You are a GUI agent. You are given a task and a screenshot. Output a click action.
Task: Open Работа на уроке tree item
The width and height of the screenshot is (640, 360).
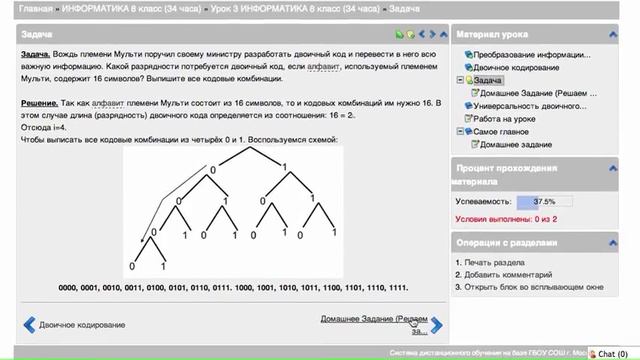point(504,119)
